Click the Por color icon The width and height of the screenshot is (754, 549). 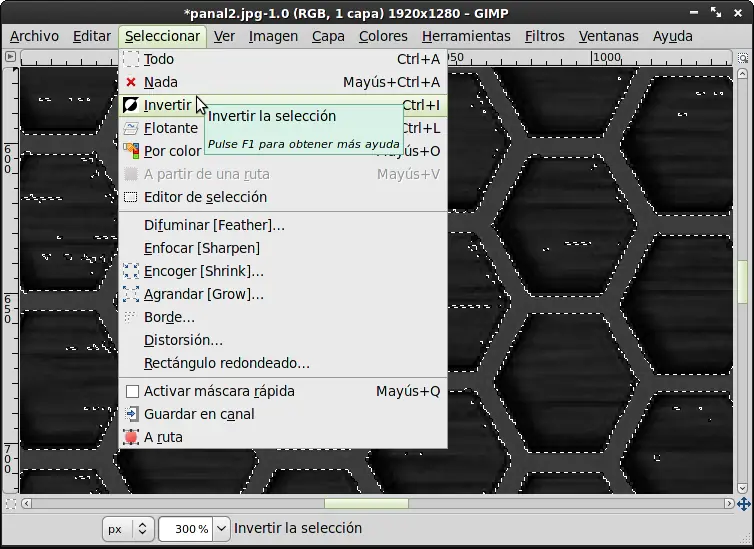tap(131, 151)
